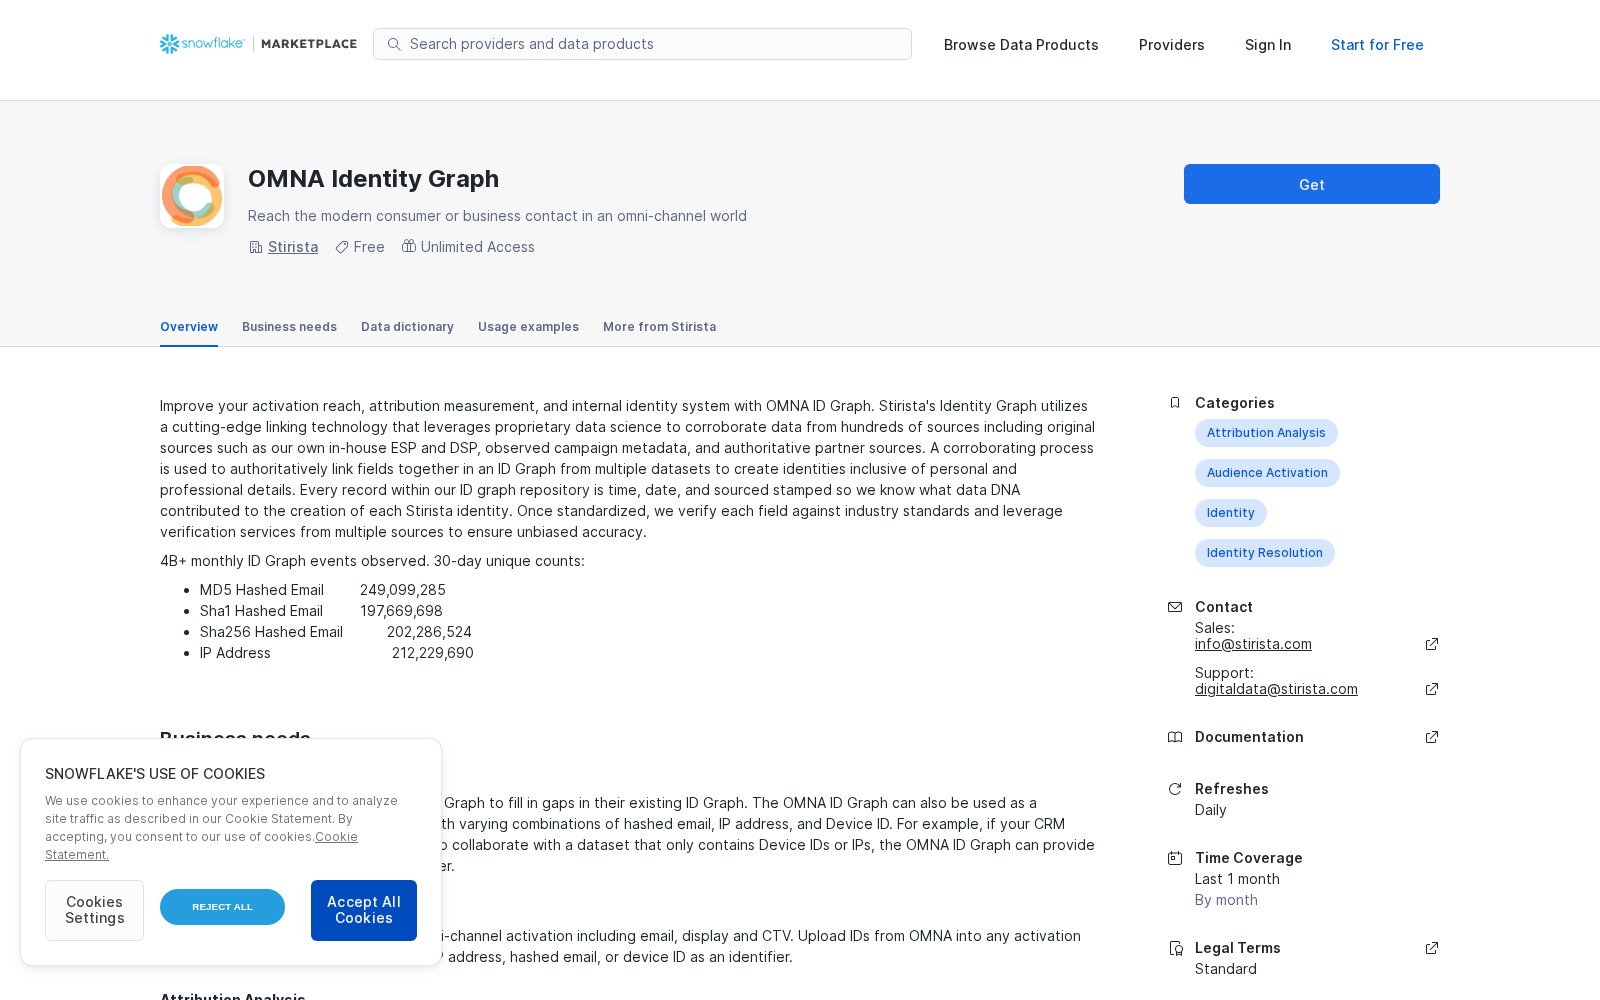This screenshot has height=1000, width=1600.
Task: Select the Audience Activation category tag
Action: point(1267,473)
